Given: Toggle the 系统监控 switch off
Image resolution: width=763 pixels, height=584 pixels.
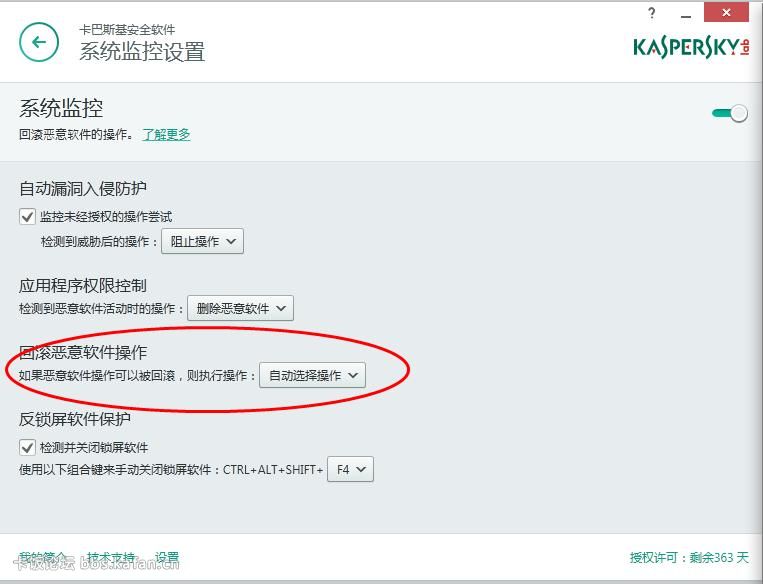Looking at the screenshot, I should point(729,113).
